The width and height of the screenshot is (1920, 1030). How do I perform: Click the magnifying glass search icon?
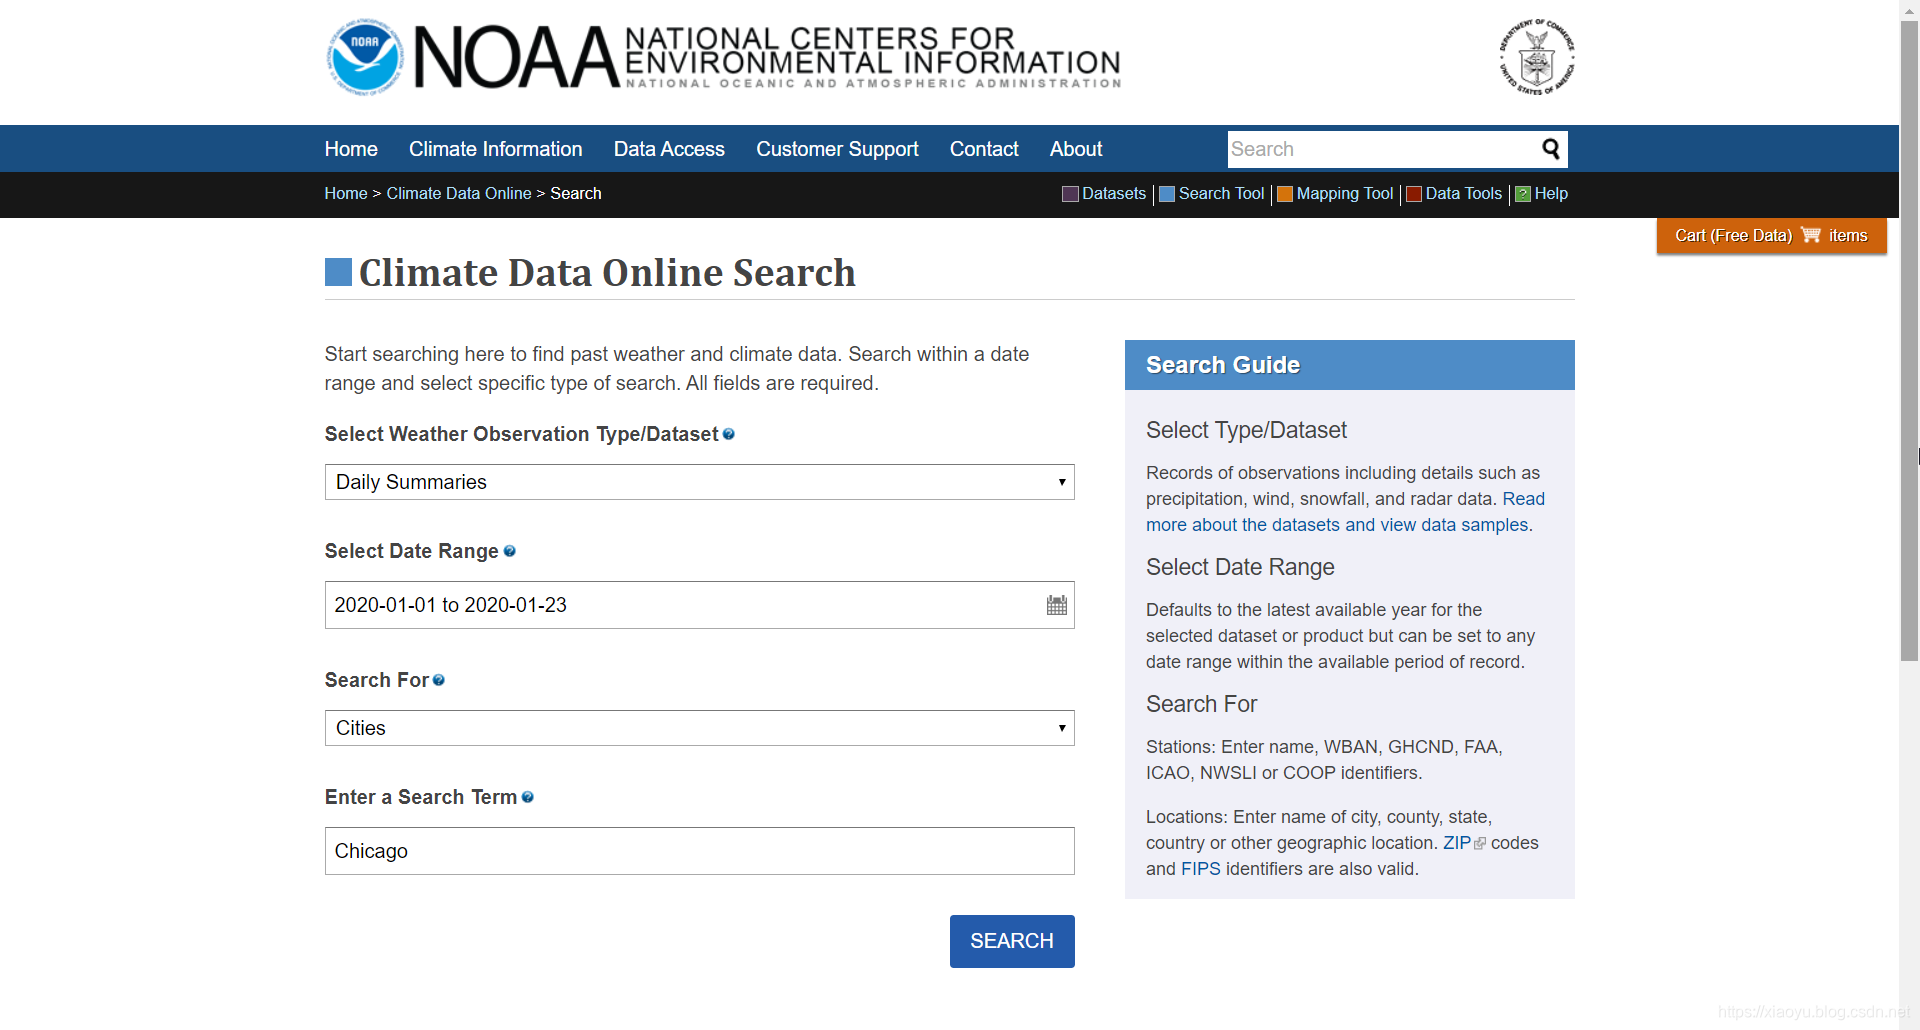1551,149
